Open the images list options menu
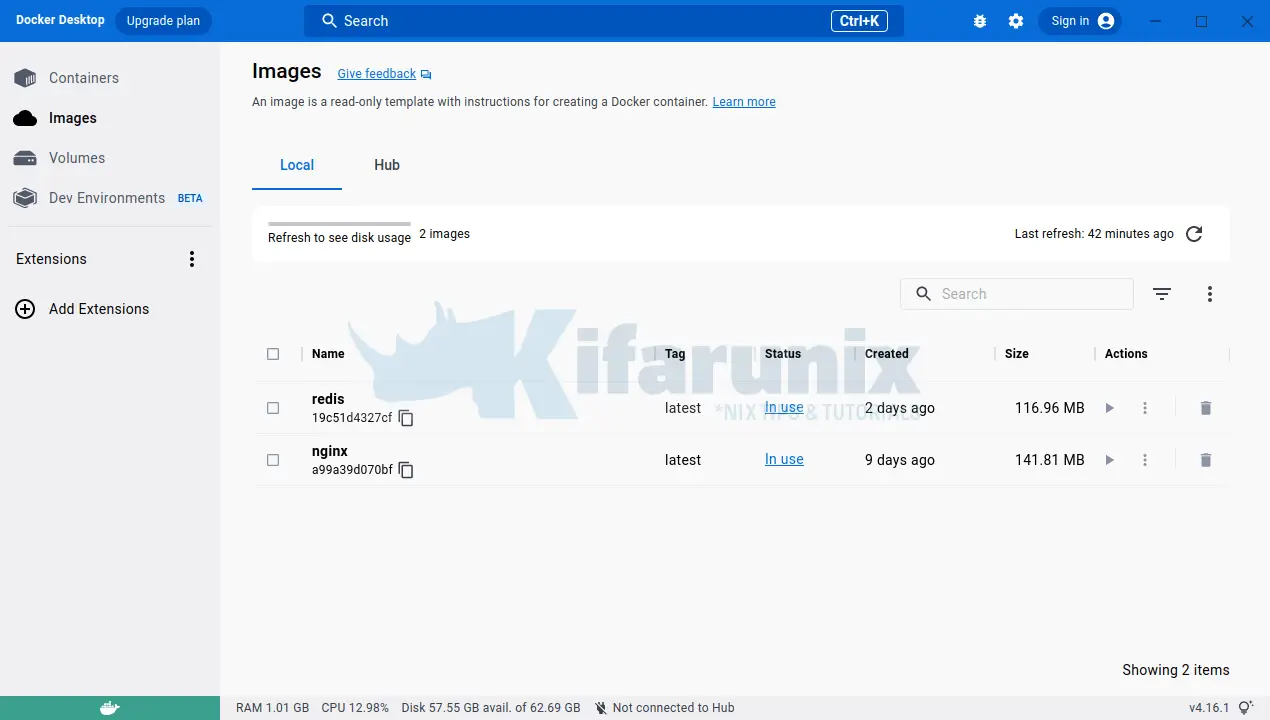The height and width of the screenshot is (720, 1270). [x=1209, y=293]
